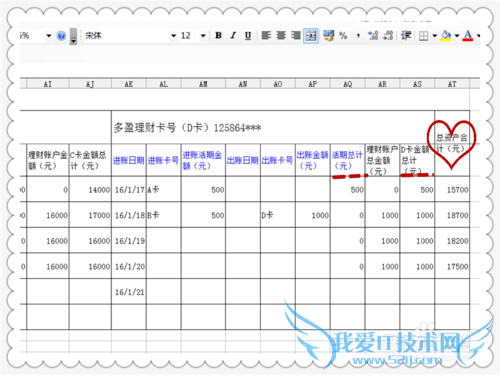Expand toolbar options handle
This screenshot has width=500, height=375.
74,36
